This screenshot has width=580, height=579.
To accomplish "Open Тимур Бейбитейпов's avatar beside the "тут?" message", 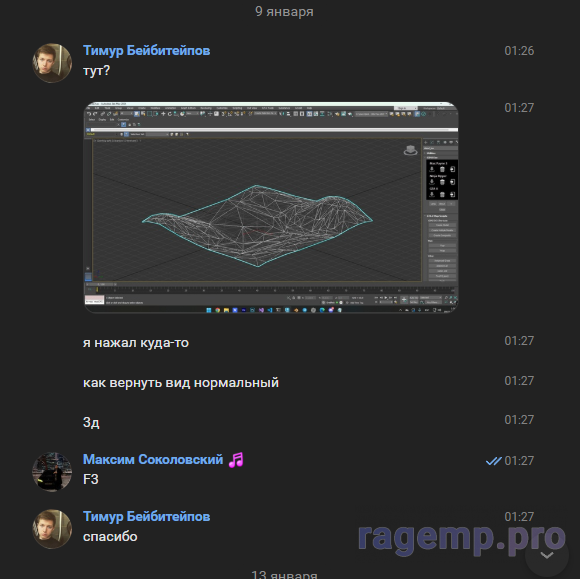I will (52, 63).
